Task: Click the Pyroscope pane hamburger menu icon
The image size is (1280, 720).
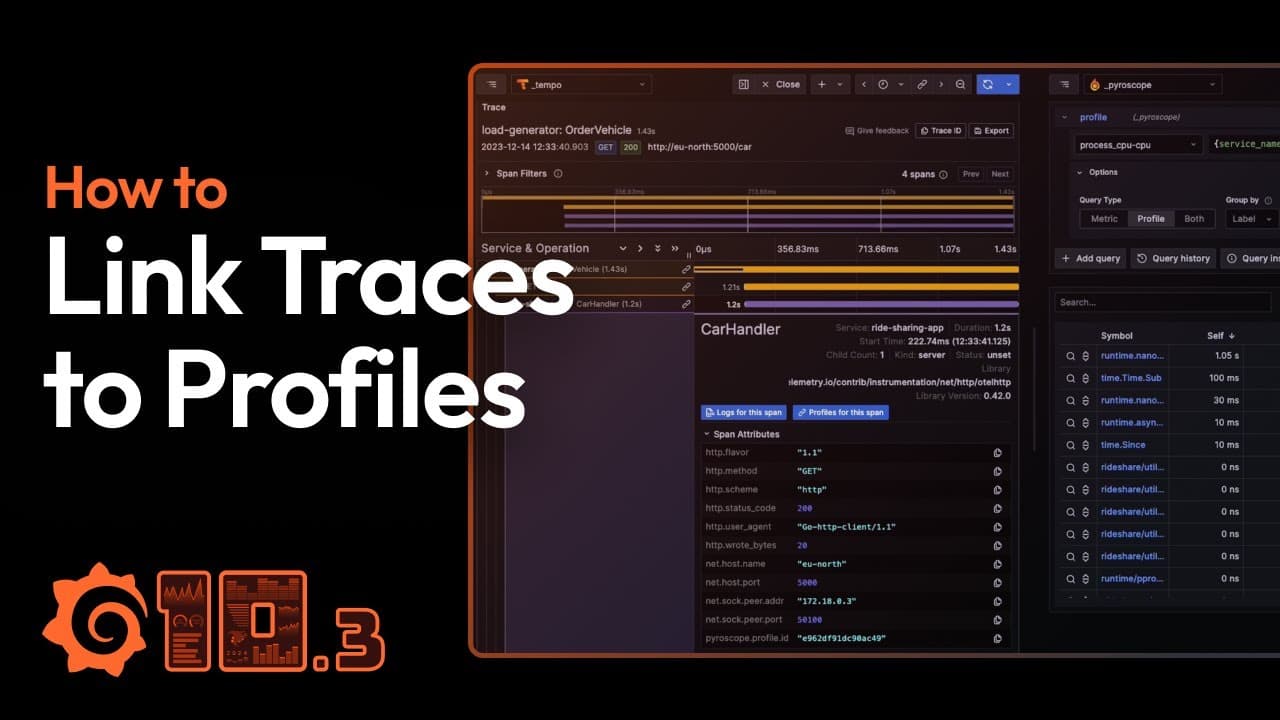Action: 1065,85
